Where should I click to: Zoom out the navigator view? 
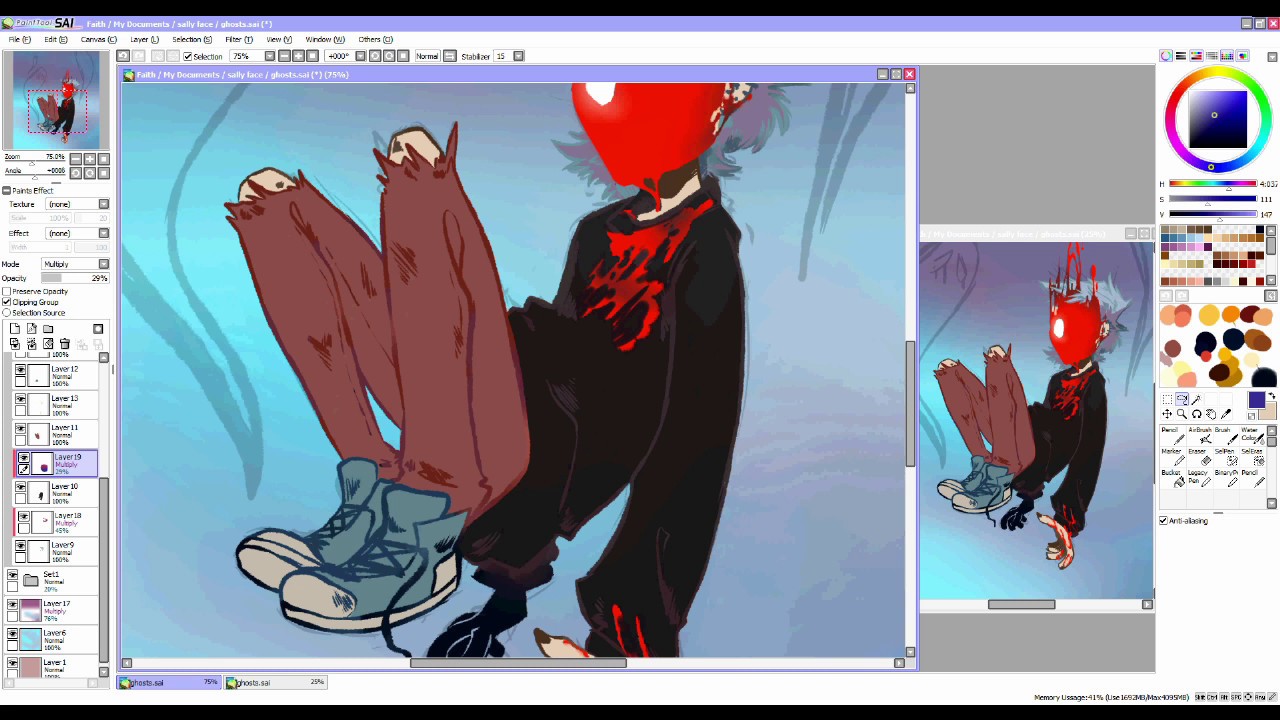(76, 159)
